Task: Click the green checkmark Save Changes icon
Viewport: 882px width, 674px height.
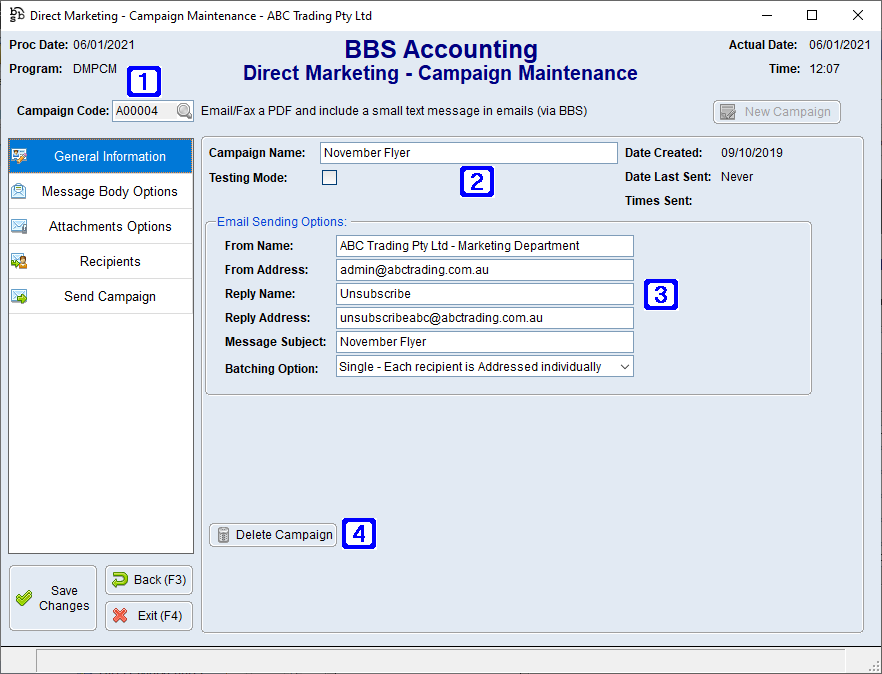Action: [25, 598]
